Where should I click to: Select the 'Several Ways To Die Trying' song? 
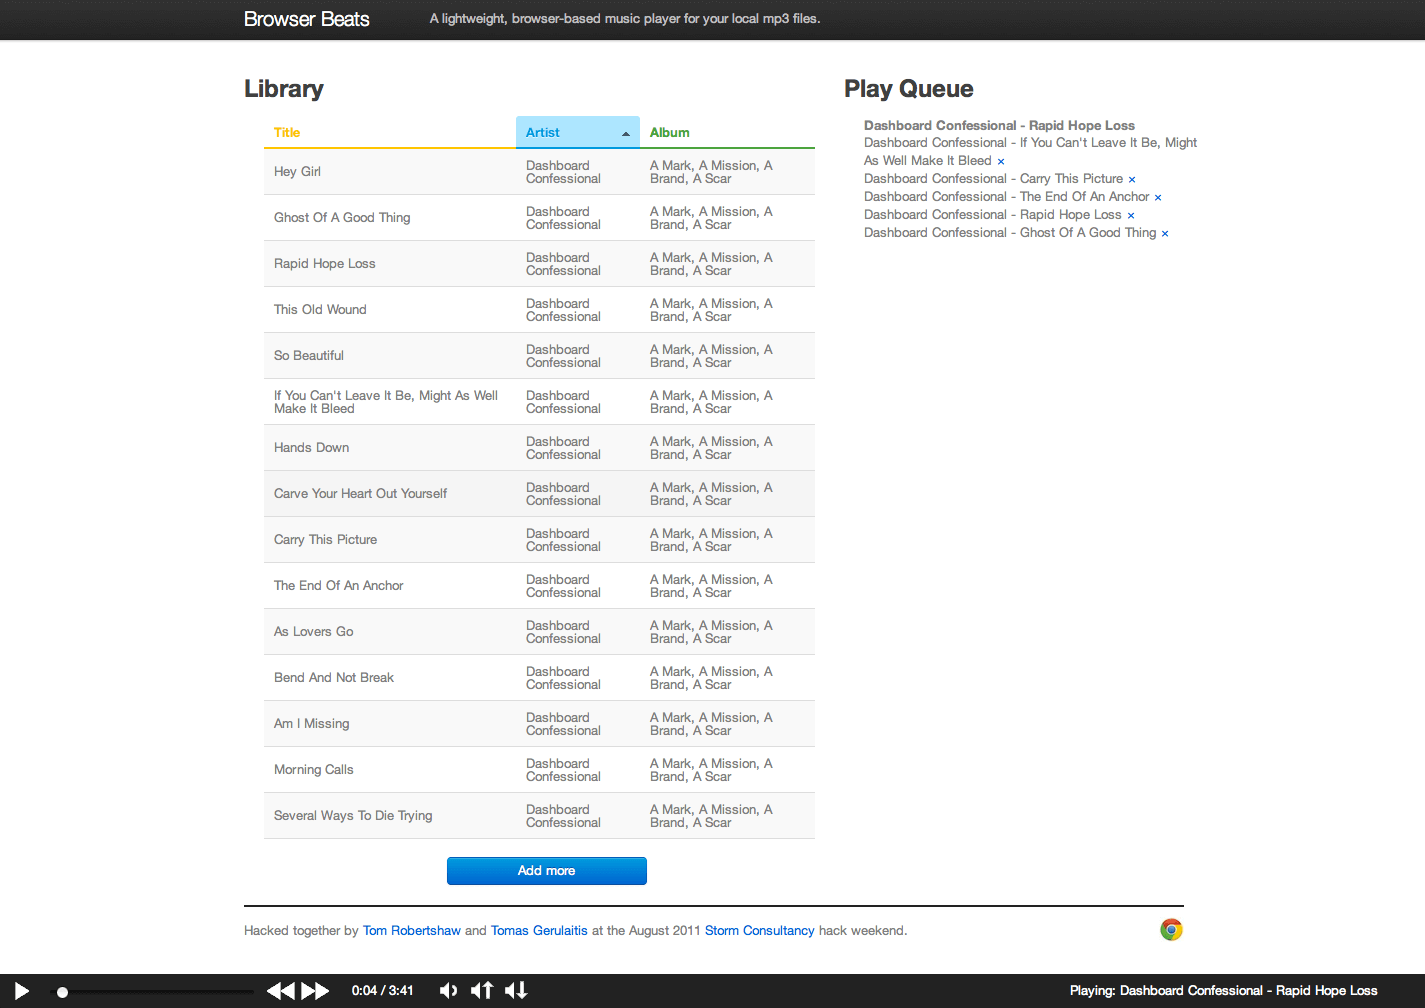point(353,816)
